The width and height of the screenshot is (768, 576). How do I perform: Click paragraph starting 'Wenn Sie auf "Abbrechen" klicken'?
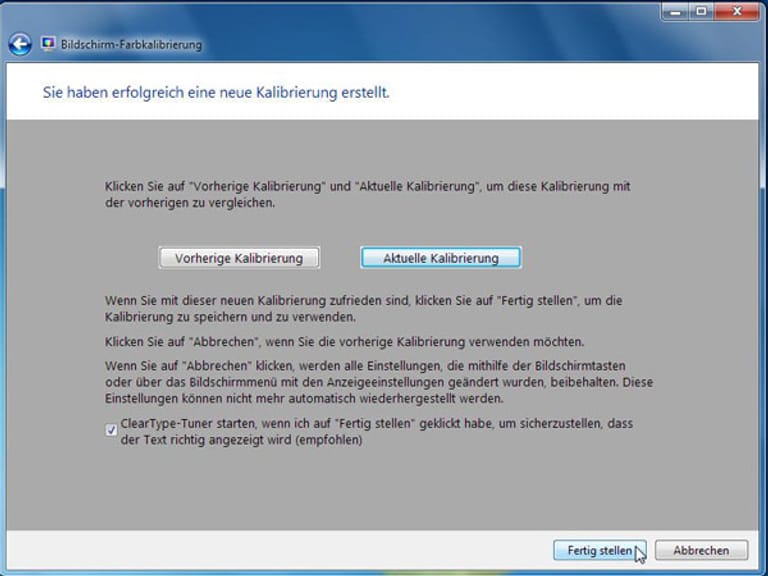[379, 382]
